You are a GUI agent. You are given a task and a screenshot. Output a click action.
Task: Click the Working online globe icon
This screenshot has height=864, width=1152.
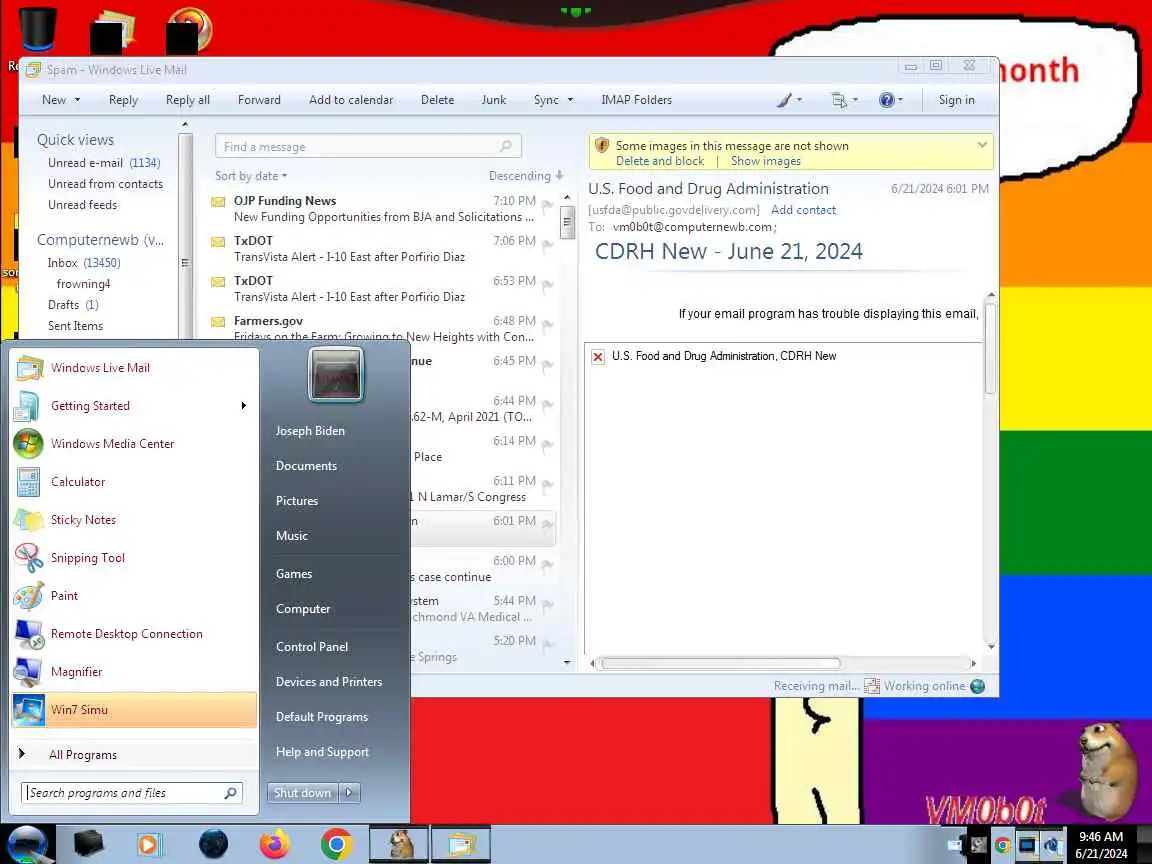click(x=977, y=686)
